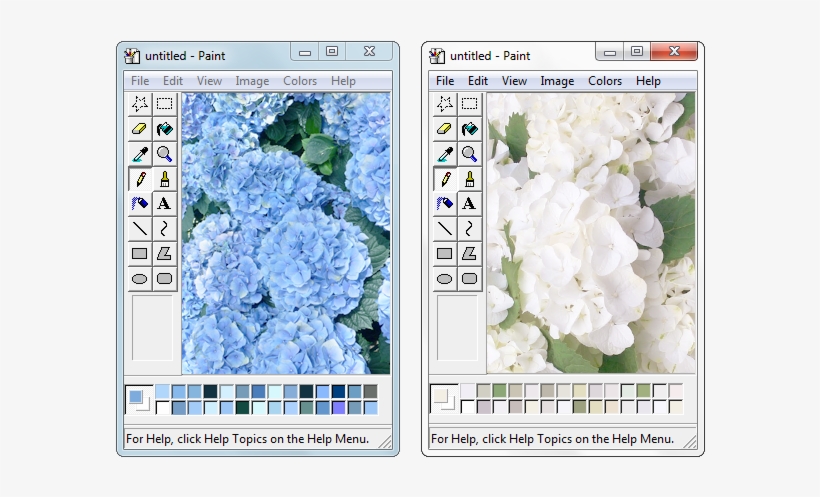This screenshot has width=820, height=497.
Task: Choose the Rectangle shape tool in the right window
Action: tap(445, 254)
